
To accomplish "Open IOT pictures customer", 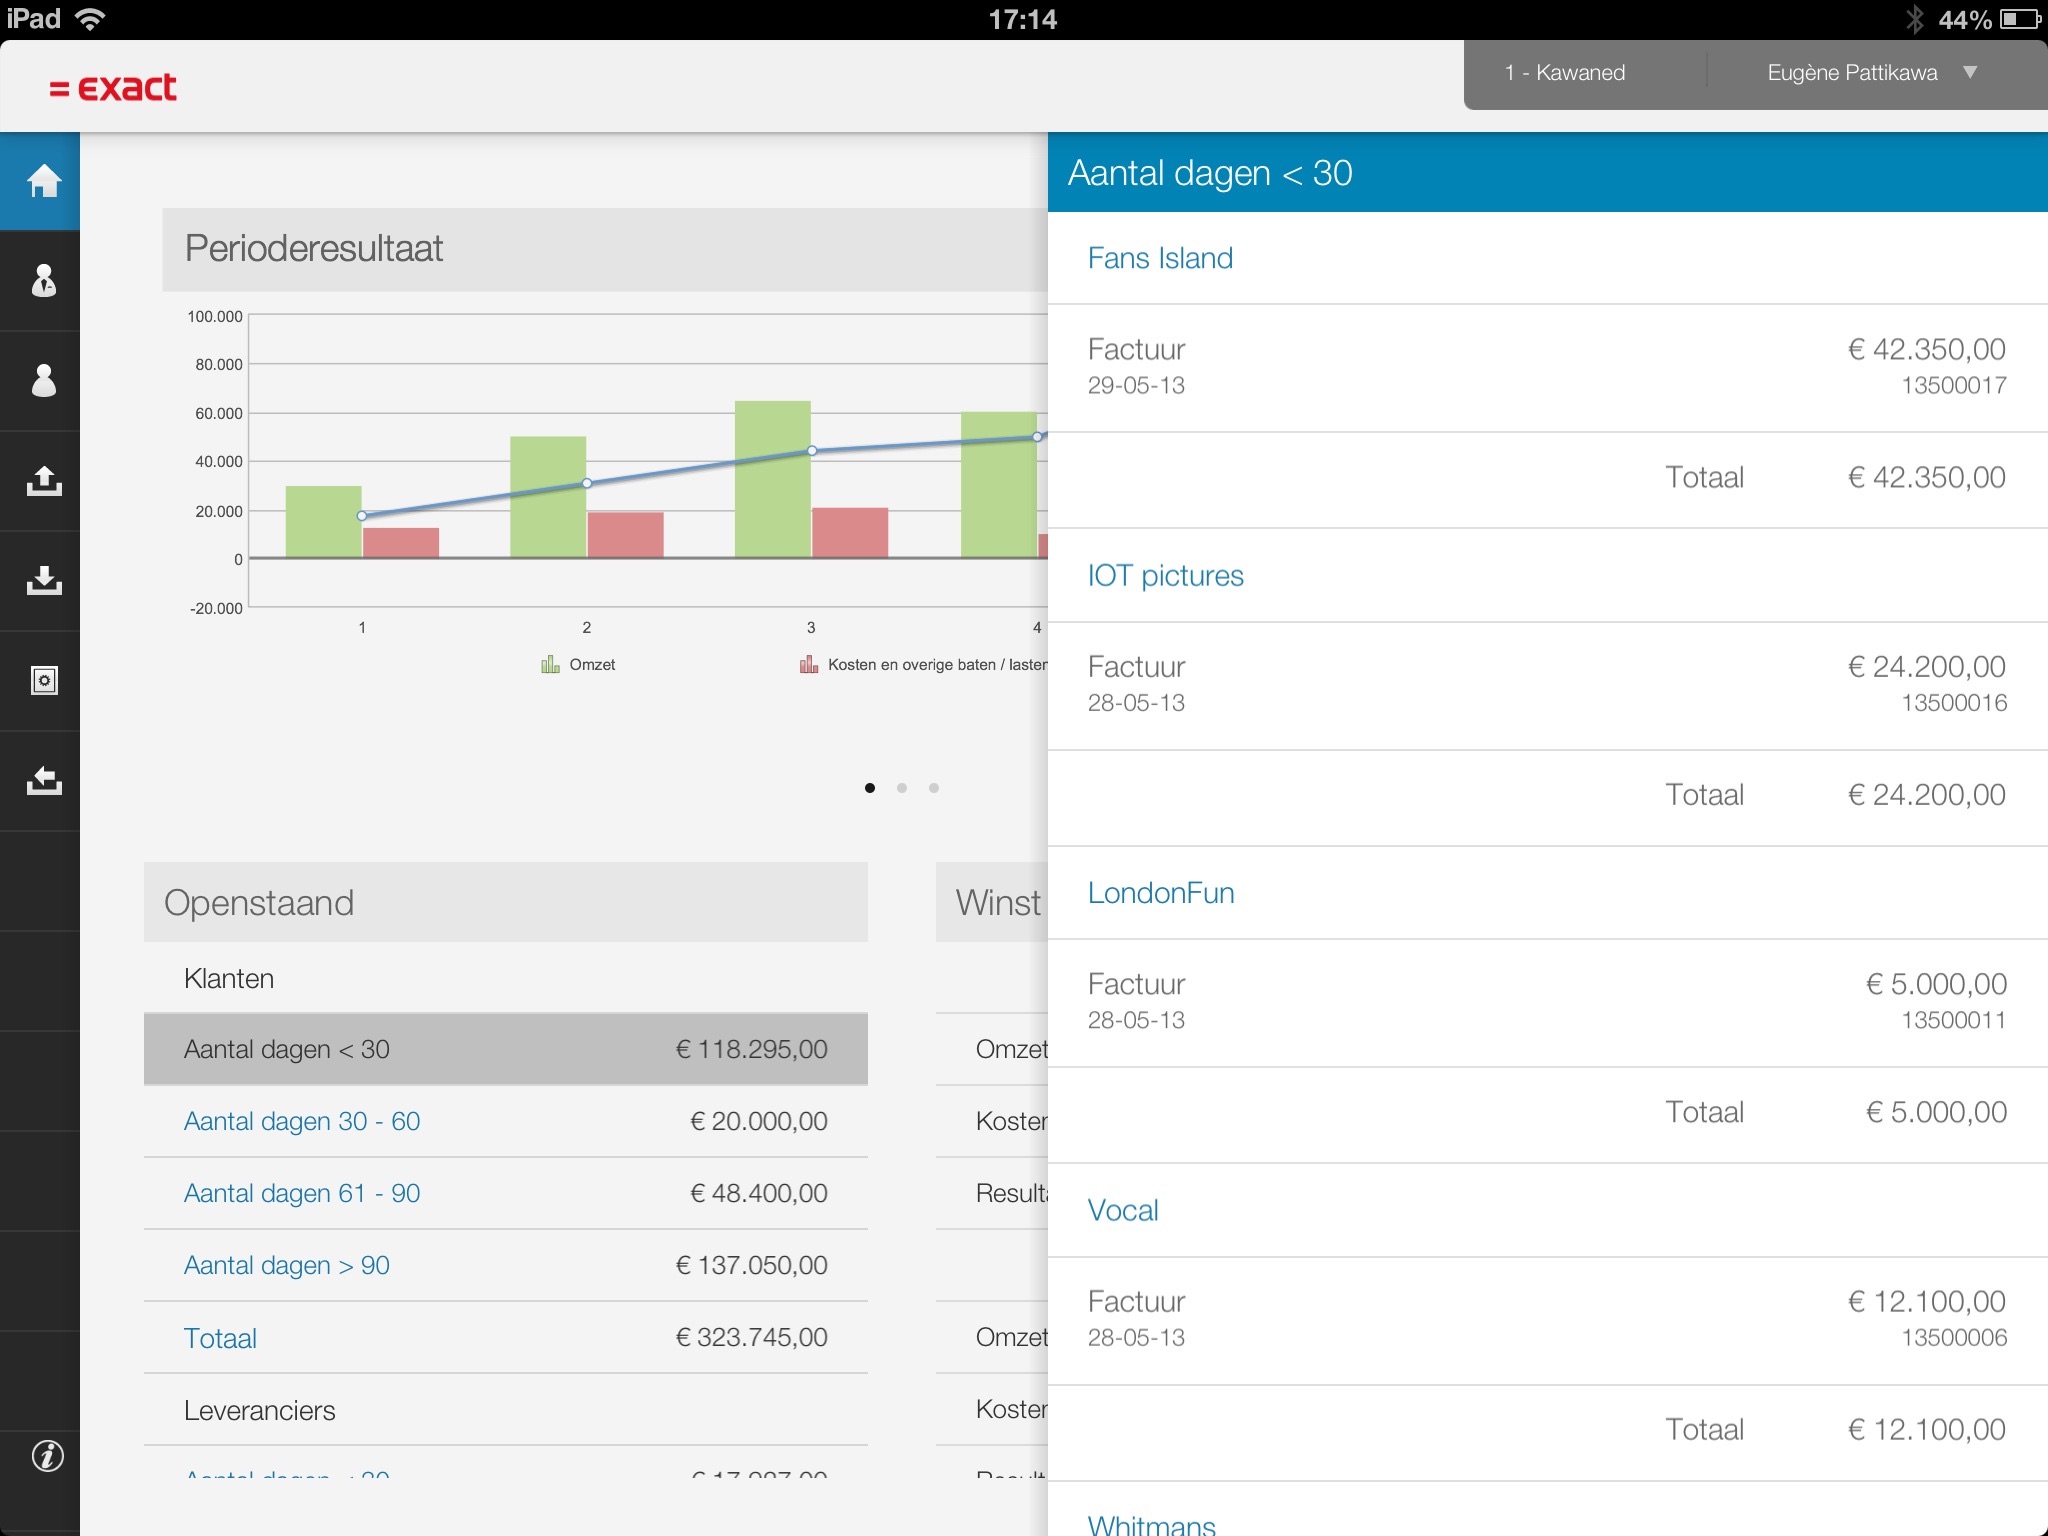I will [1166, 575].
